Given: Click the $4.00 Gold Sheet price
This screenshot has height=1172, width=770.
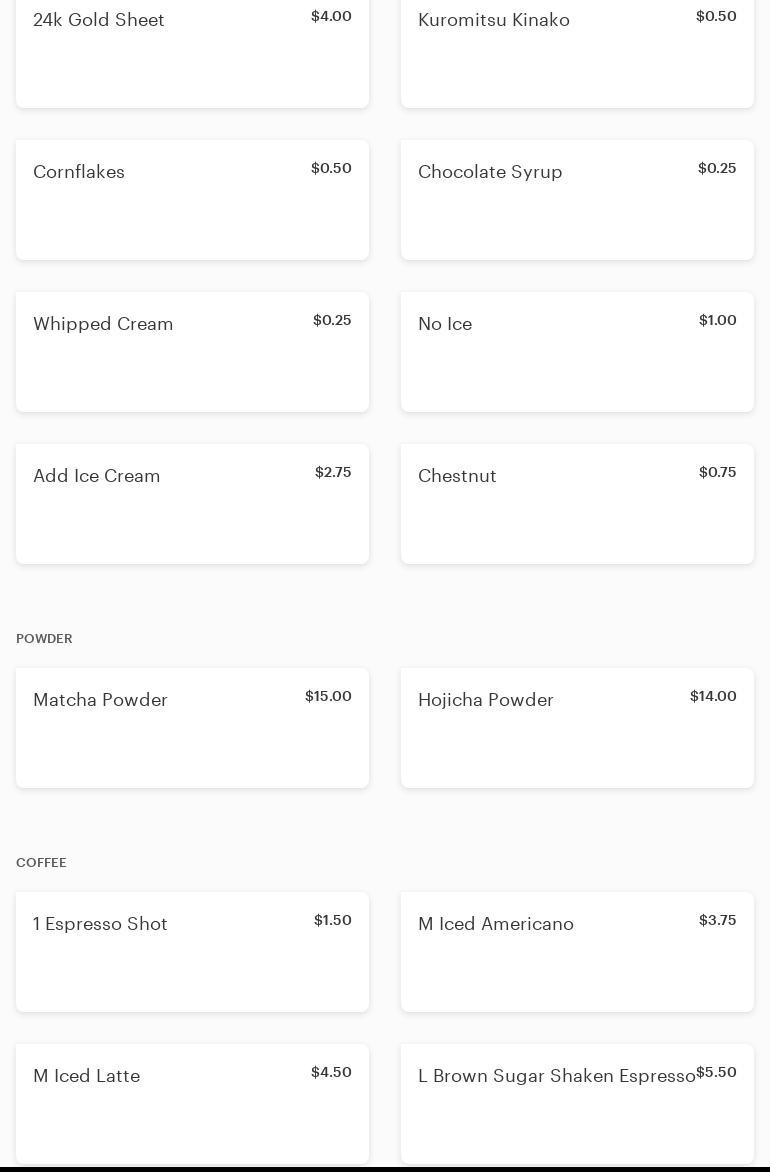Looking at the screenshot, I should tap(331, 16).
